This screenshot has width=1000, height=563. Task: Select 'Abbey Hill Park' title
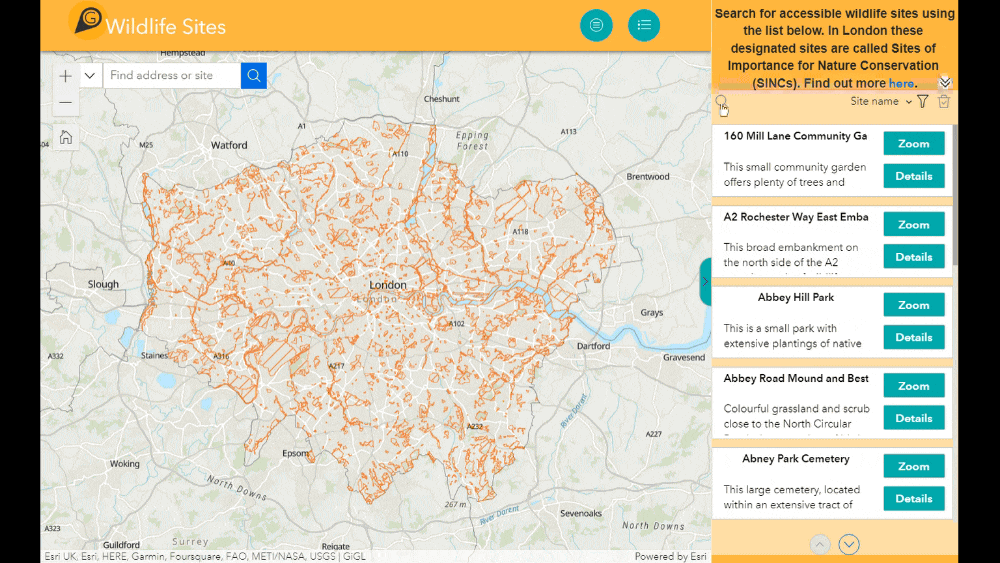[x=796, y=297]
